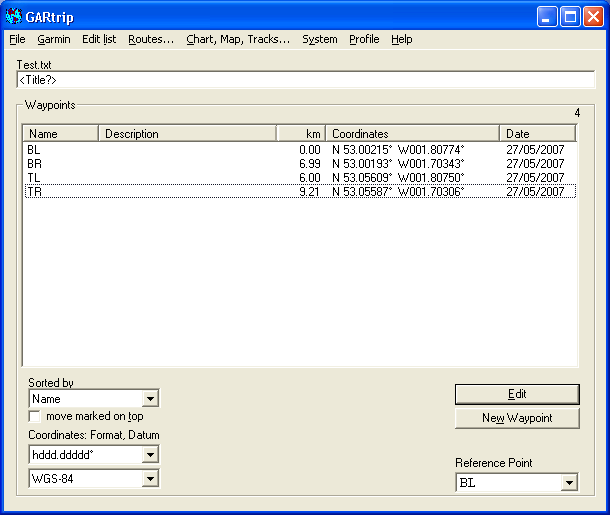Close the GARtrip window

click(x=593, y=17)
